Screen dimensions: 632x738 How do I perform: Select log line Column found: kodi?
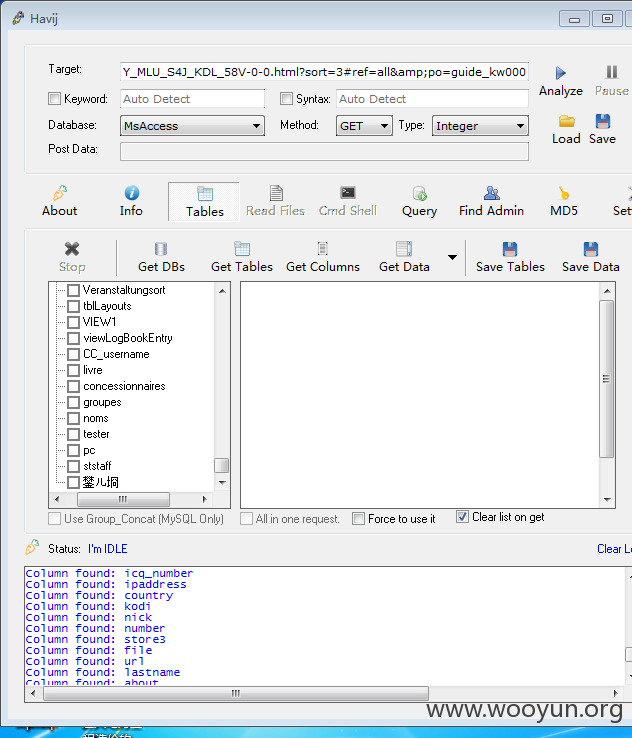pos(88,606)
